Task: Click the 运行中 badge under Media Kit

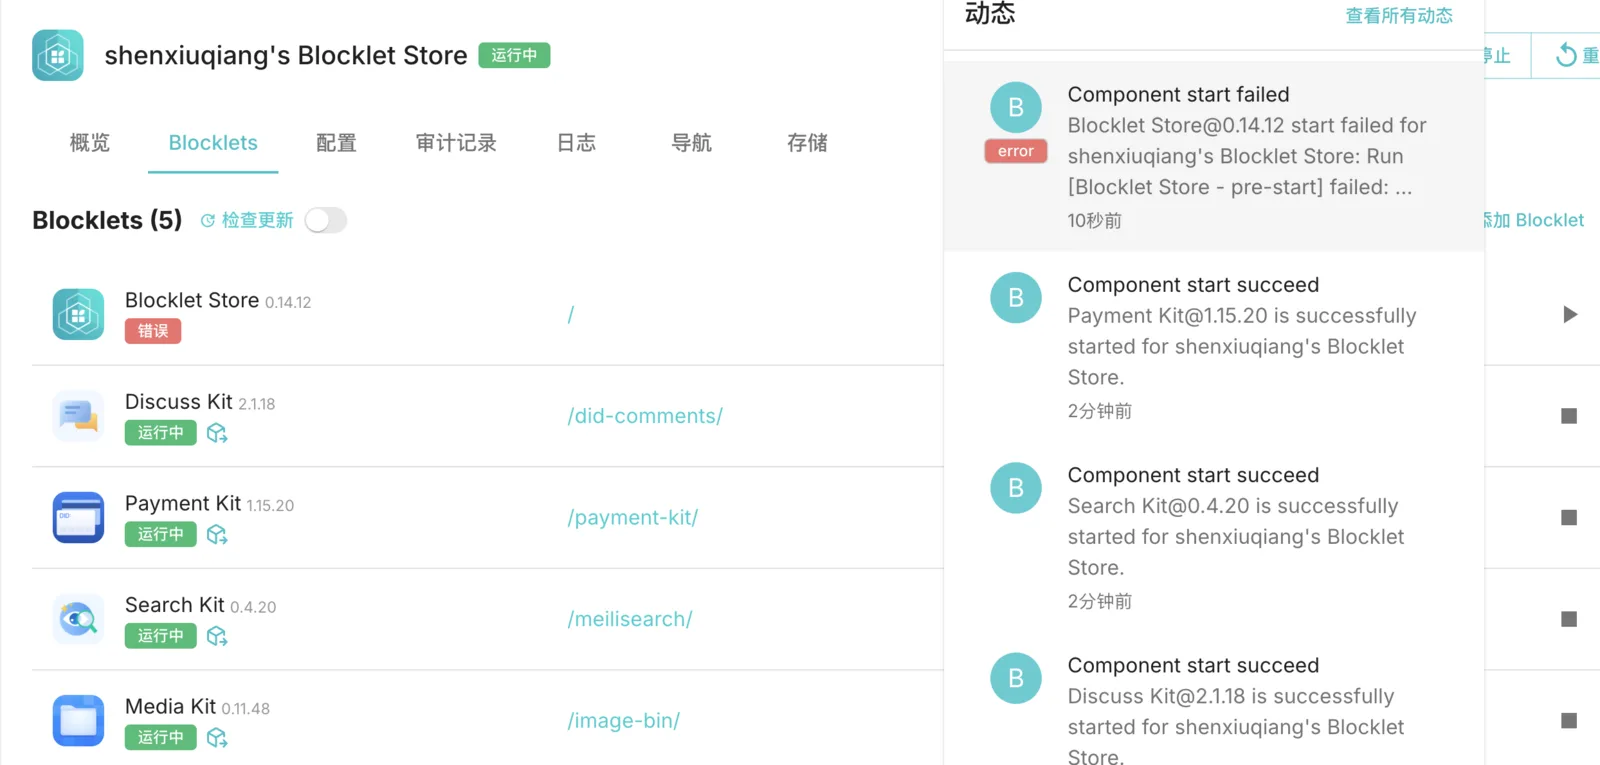Action: [161, 738]
